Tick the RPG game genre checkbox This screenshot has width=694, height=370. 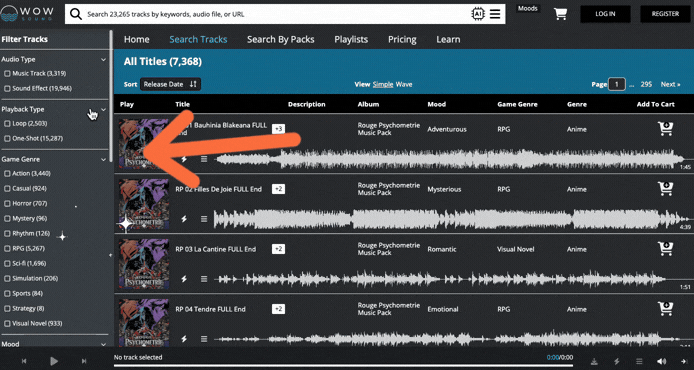coord(7,248)
